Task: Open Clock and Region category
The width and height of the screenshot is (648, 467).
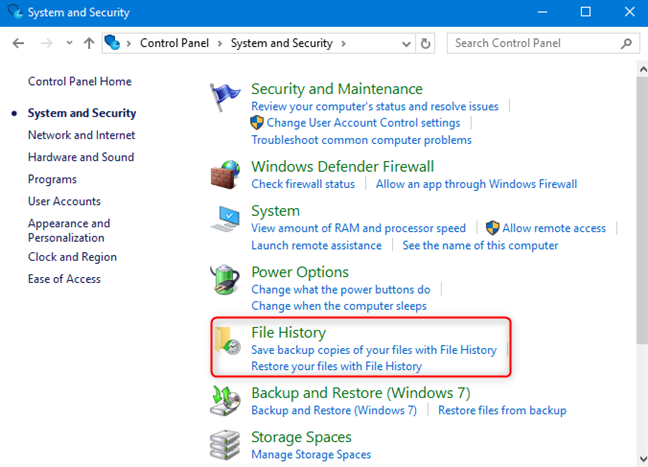Action: point(72,257)
